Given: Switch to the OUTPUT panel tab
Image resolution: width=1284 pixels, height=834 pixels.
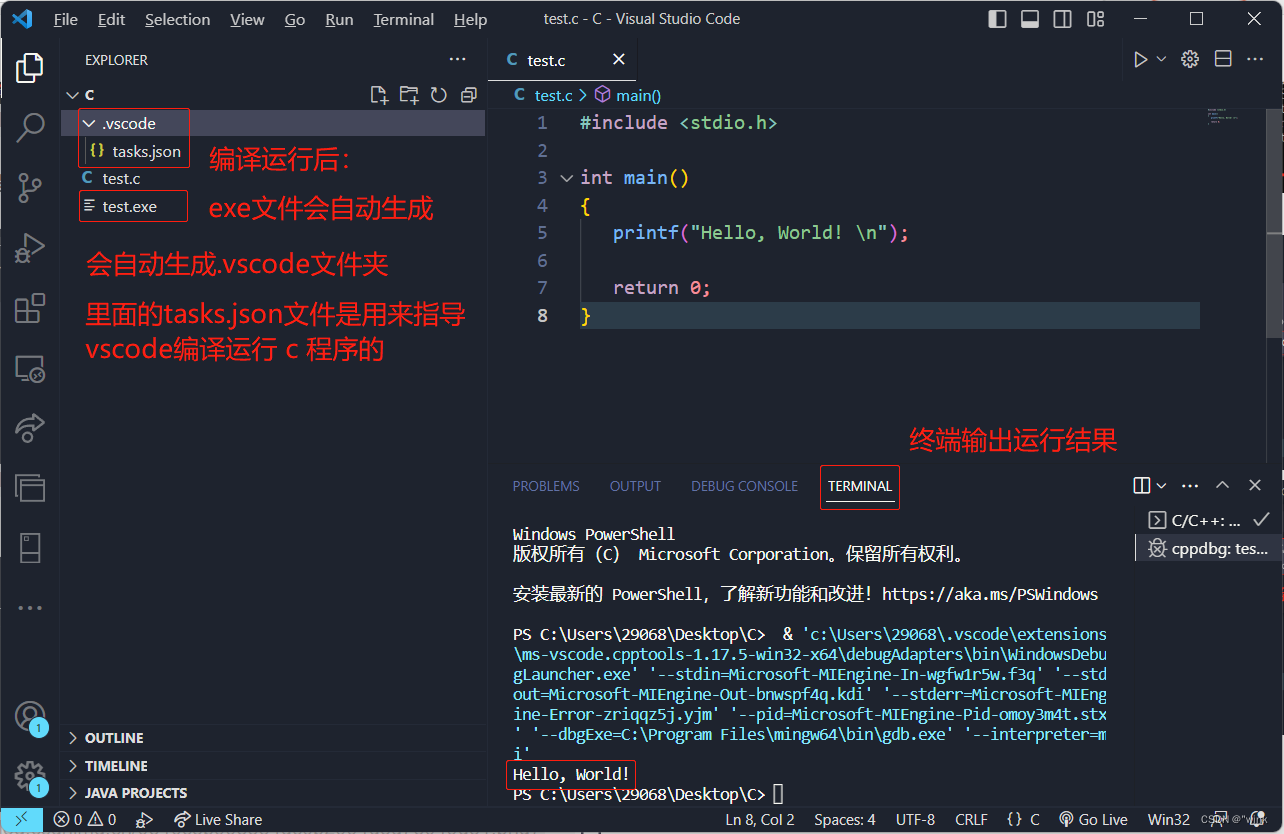Looking at the screenshot, I should 635,486.
